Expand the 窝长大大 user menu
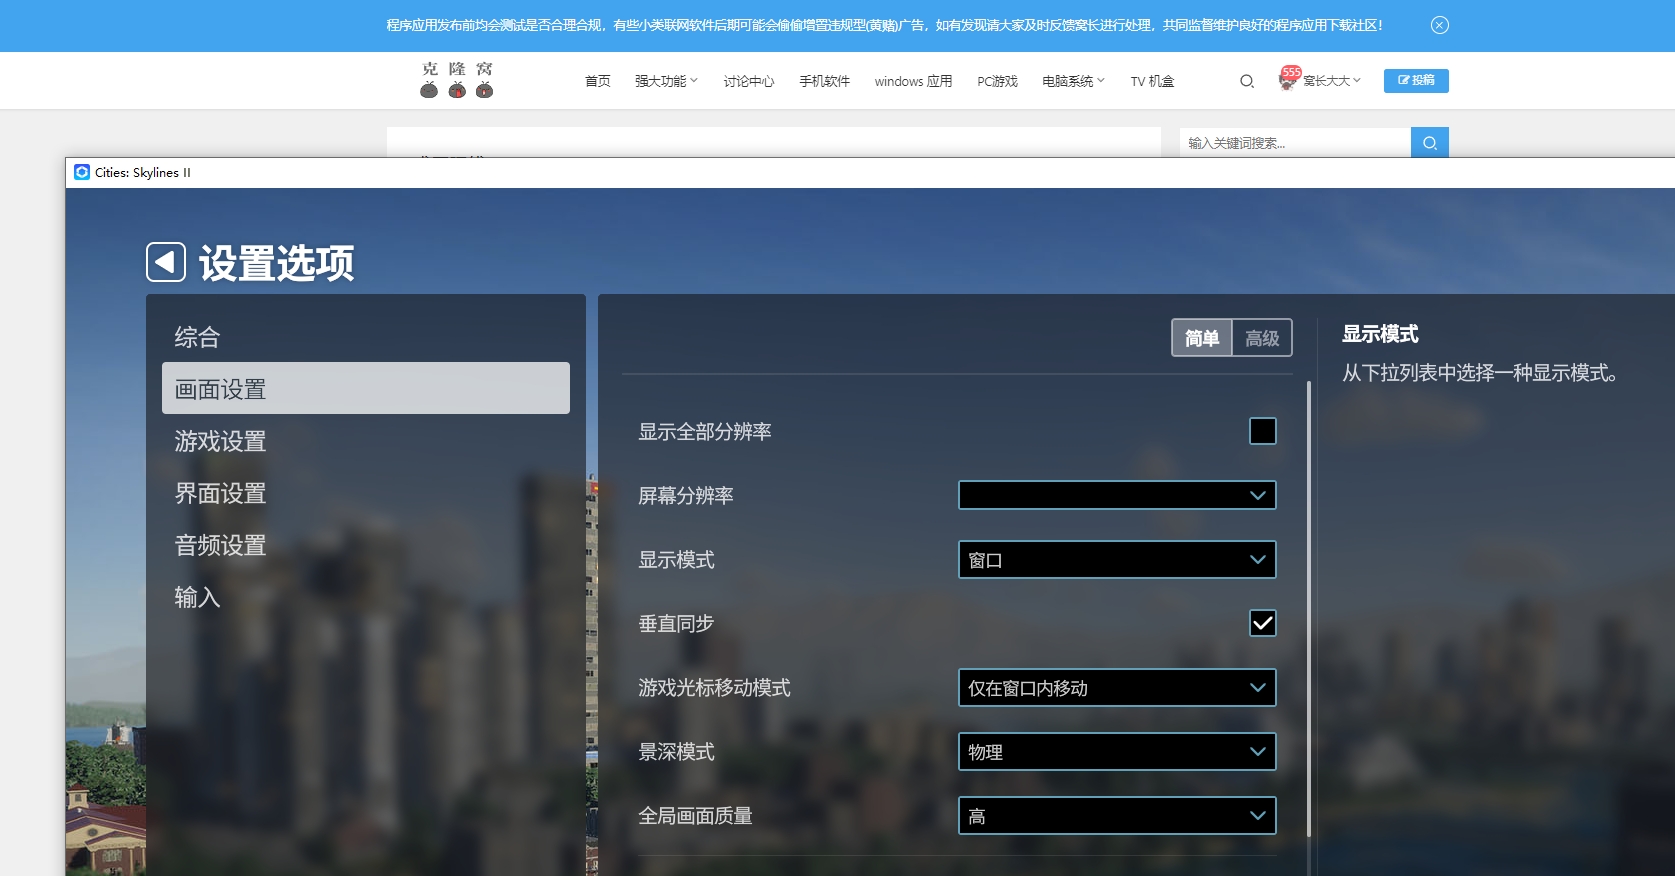This screenshot has height=876, width=1675. 1332,81
